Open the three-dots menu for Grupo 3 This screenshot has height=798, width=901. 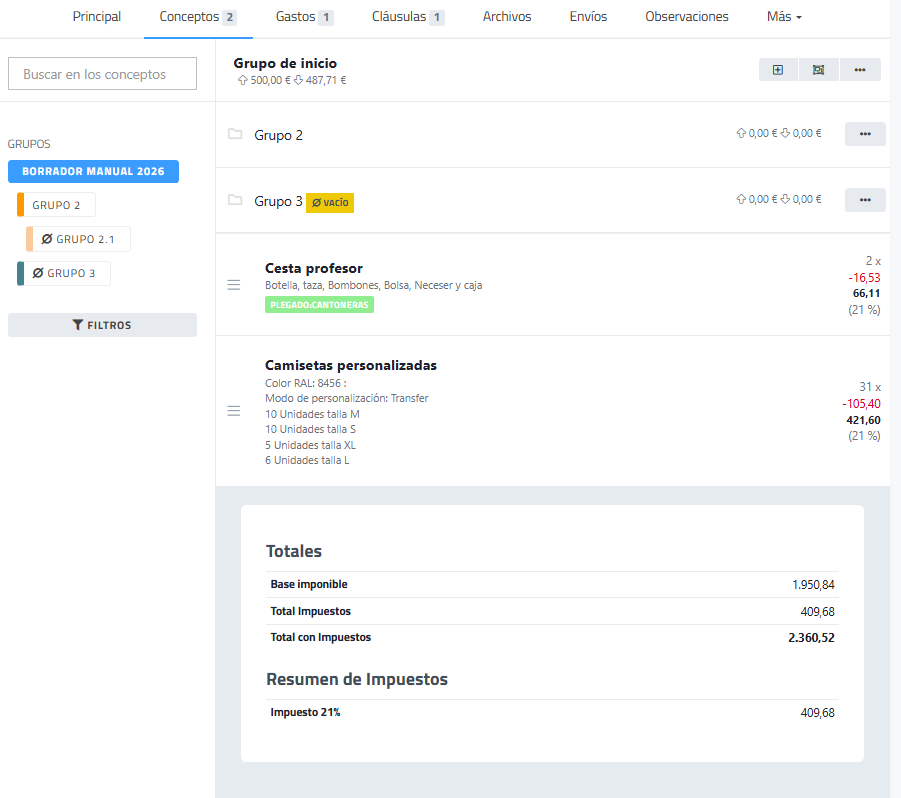pos(865,200)
